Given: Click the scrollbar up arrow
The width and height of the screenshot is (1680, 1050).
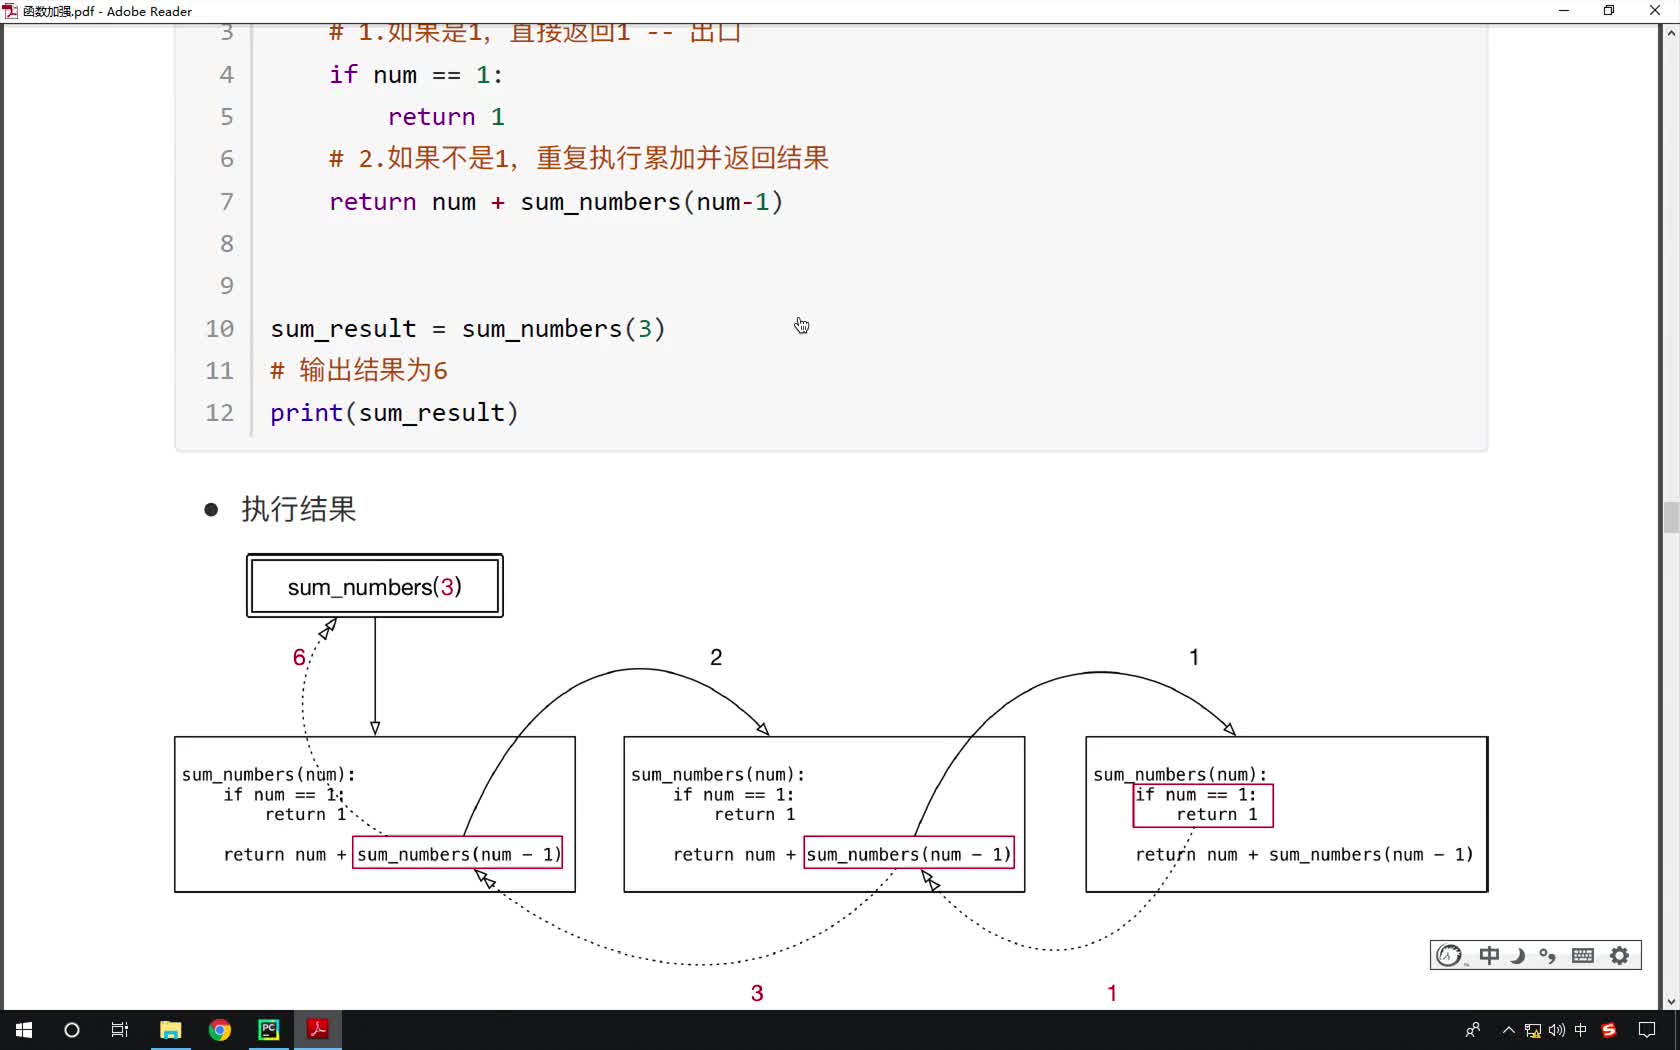Looking at the screenshot, I should pyautogui.click(x=1670, y=33).
